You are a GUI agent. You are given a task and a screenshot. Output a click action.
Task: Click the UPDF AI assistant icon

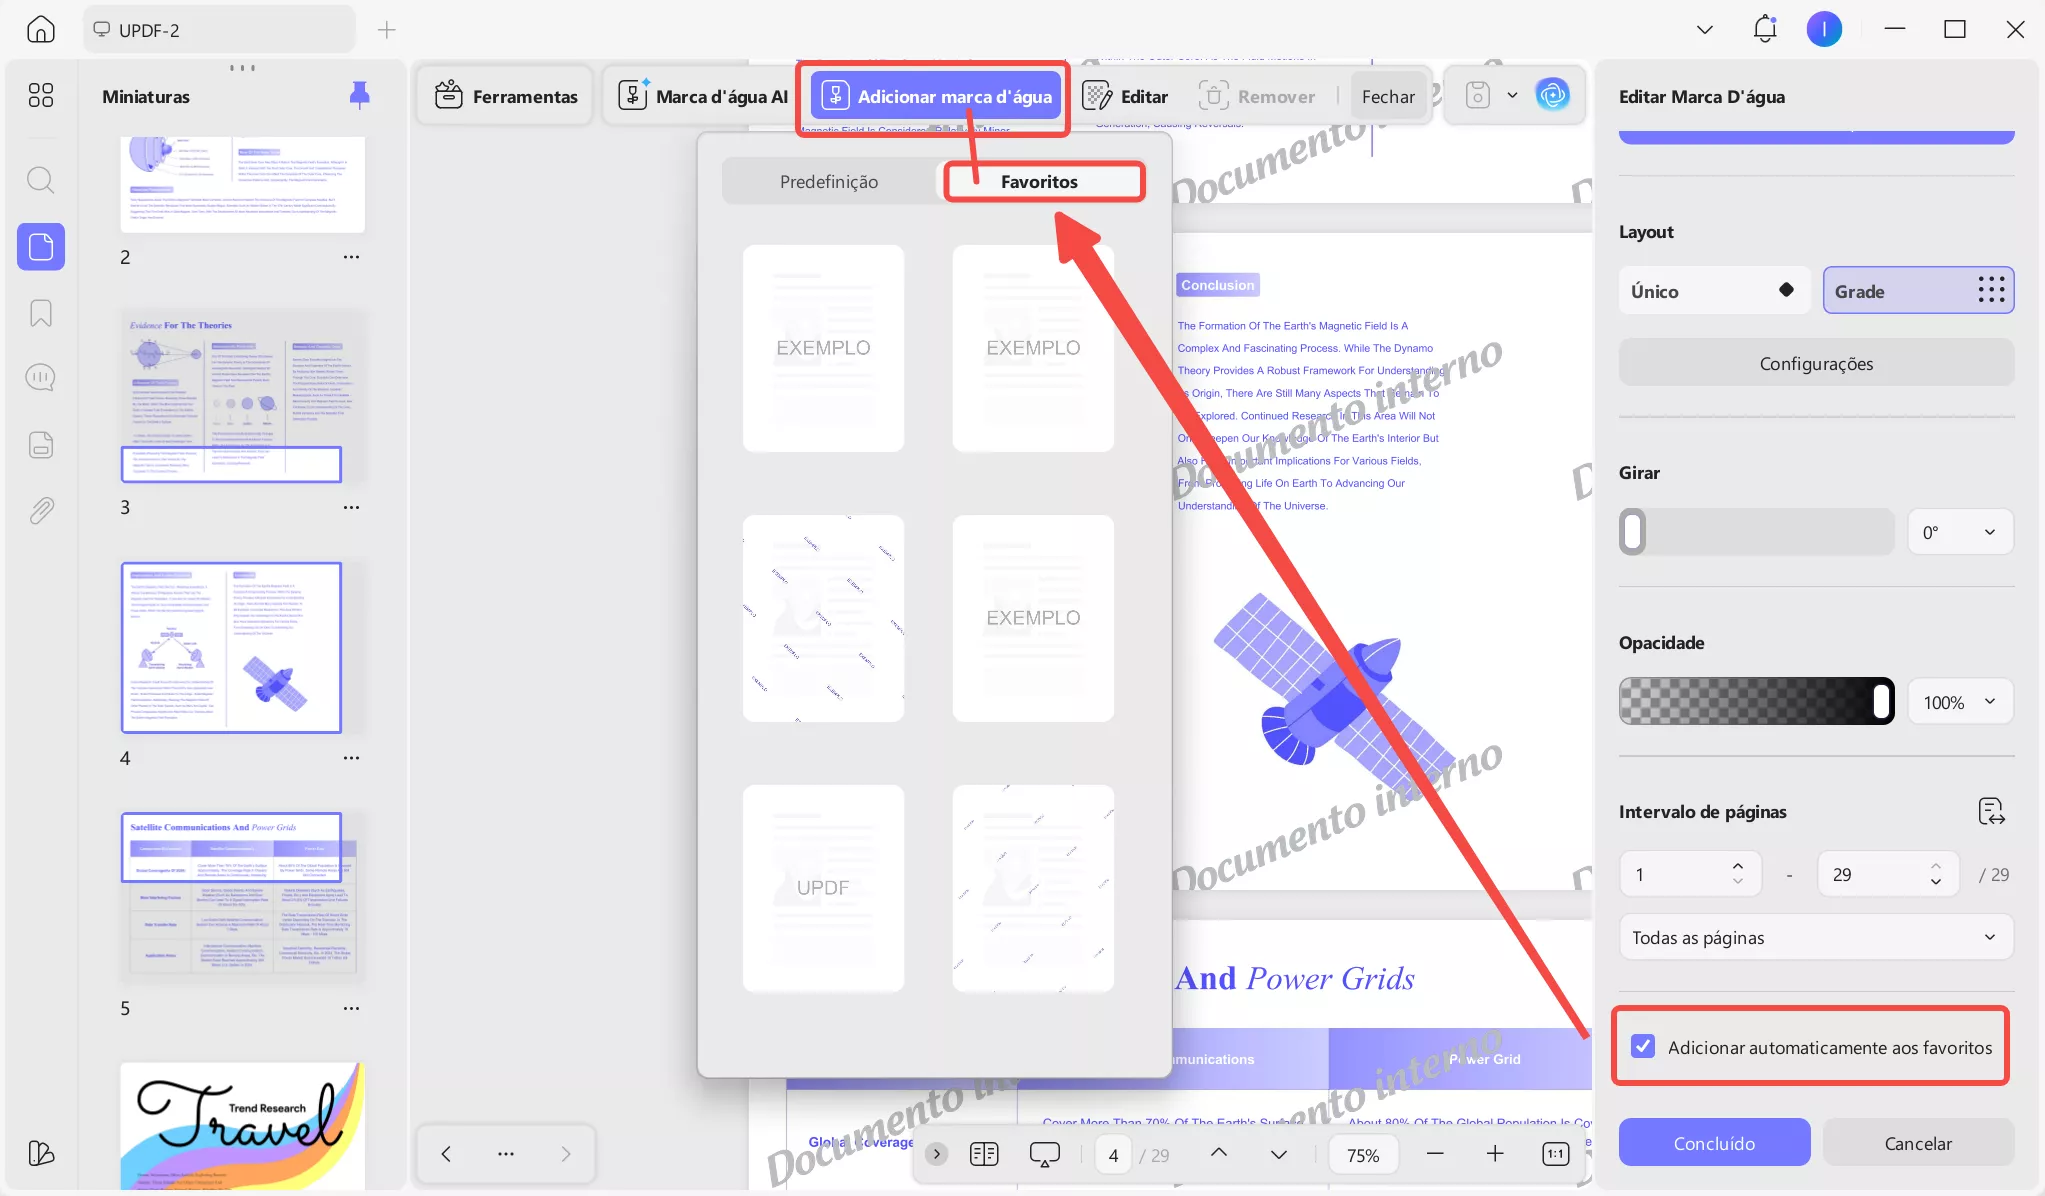tap(1552, 96)
